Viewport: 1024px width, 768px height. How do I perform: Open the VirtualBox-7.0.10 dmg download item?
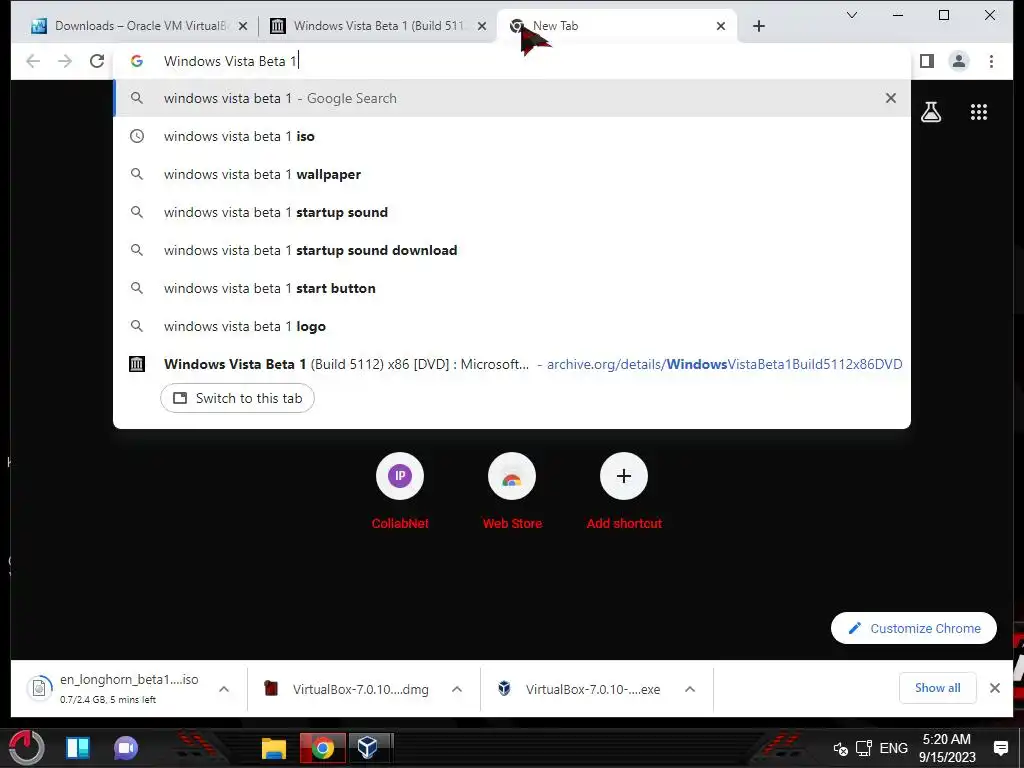pyautogui.click(x=346, y=689)
